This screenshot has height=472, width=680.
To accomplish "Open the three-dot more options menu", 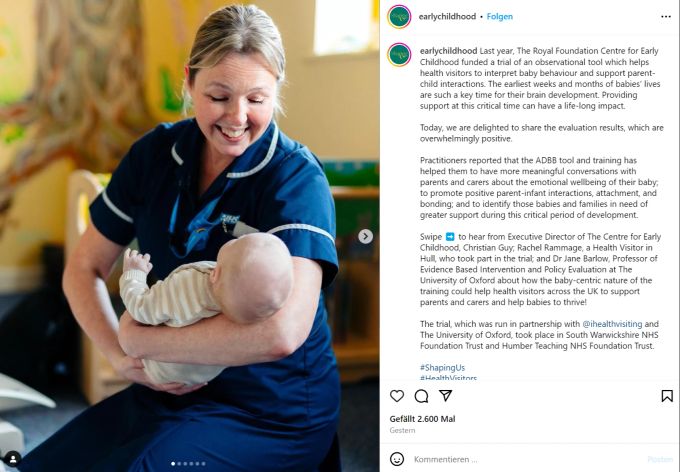I will tap(666, 16).
